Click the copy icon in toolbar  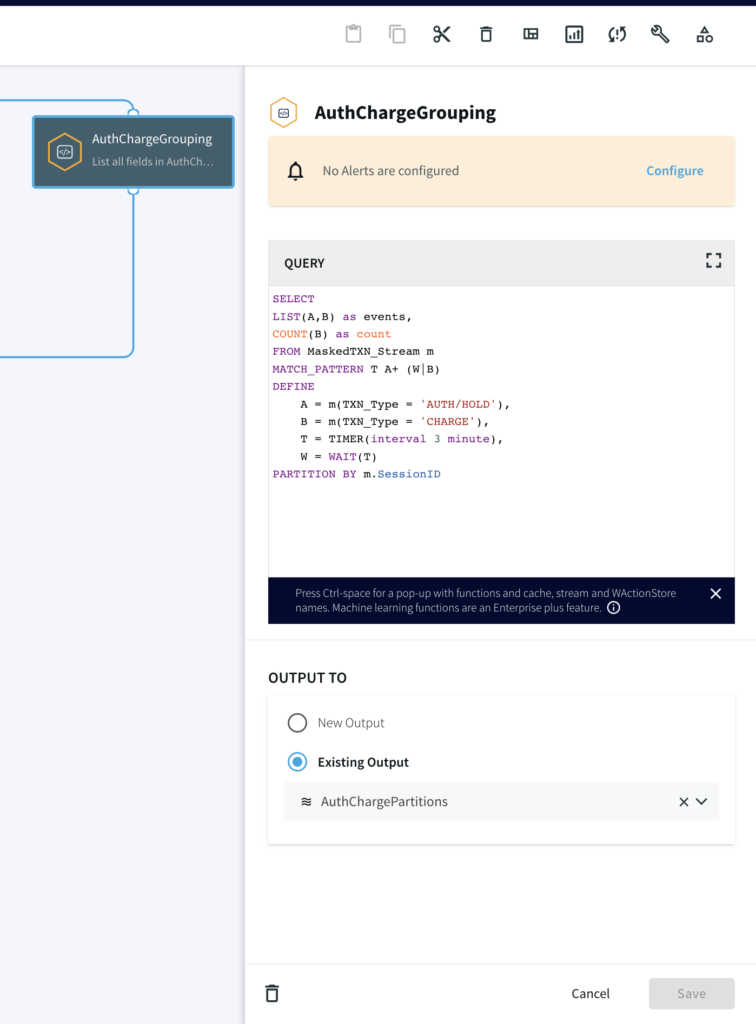click(397, 34)
